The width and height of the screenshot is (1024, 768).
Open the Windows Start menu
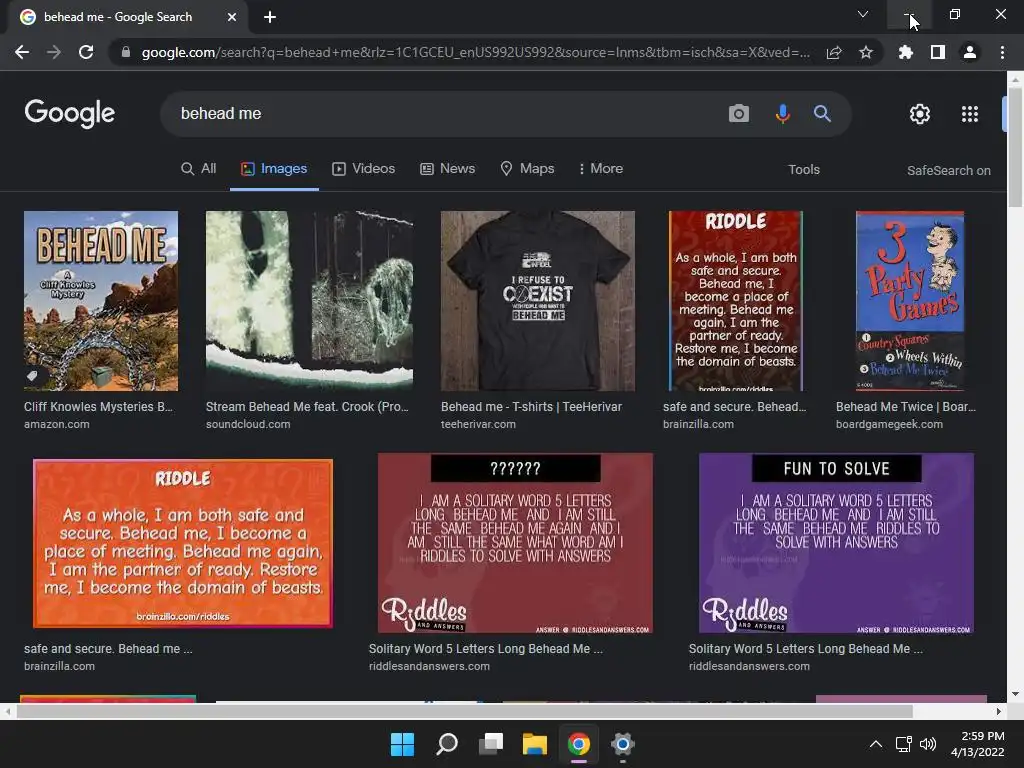(x=402, y=744)
